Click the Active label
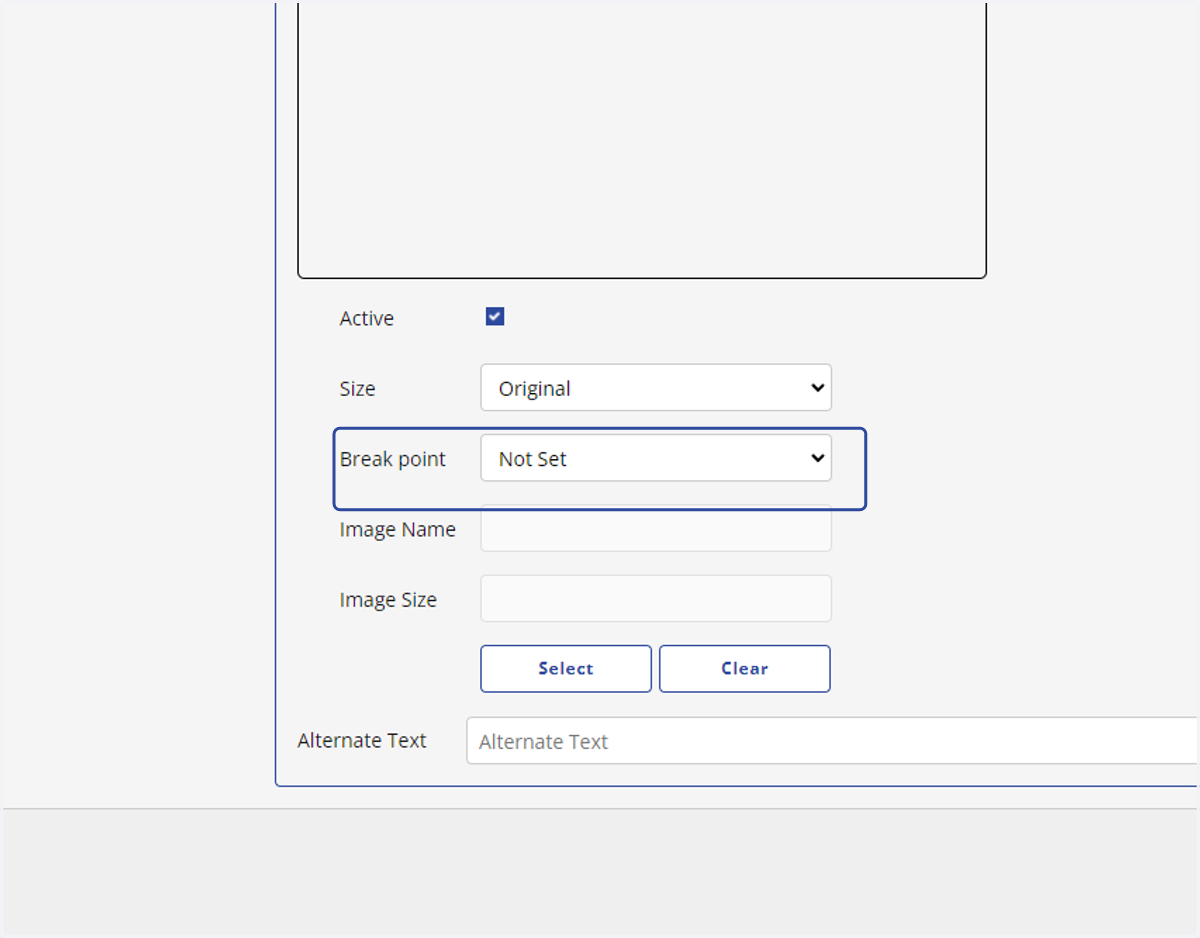The width and height of the screenshot is (1200, 938). tap(367, 318)
